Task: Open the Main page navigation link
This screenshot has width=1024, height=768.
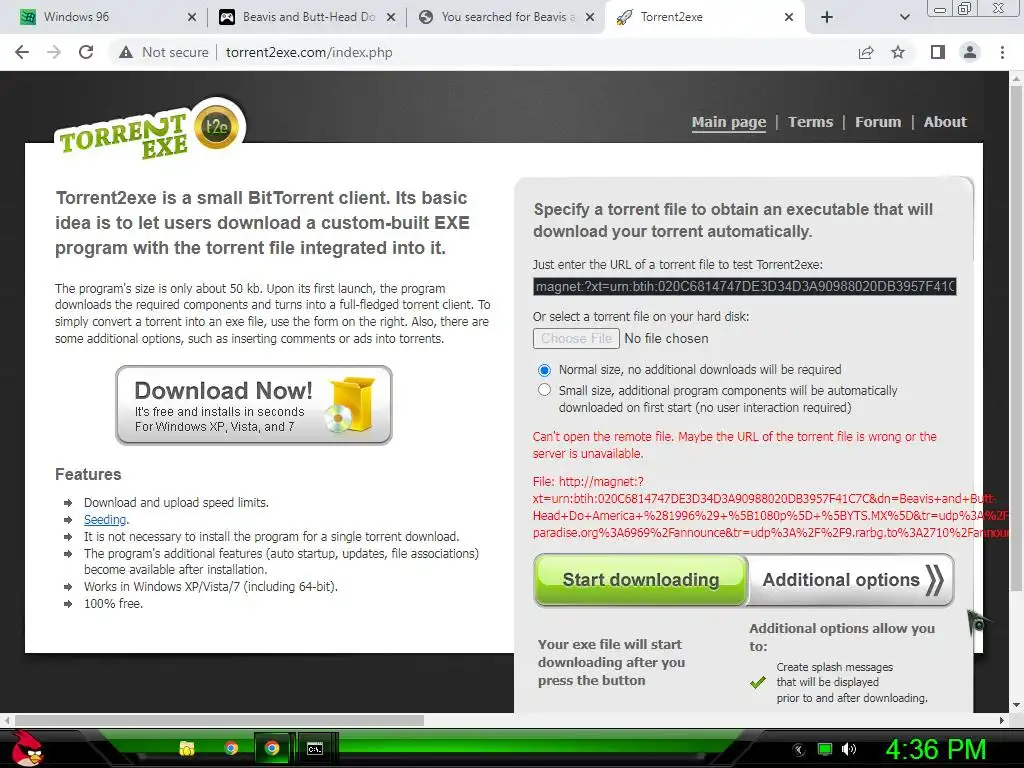Action: pos(729,122)
